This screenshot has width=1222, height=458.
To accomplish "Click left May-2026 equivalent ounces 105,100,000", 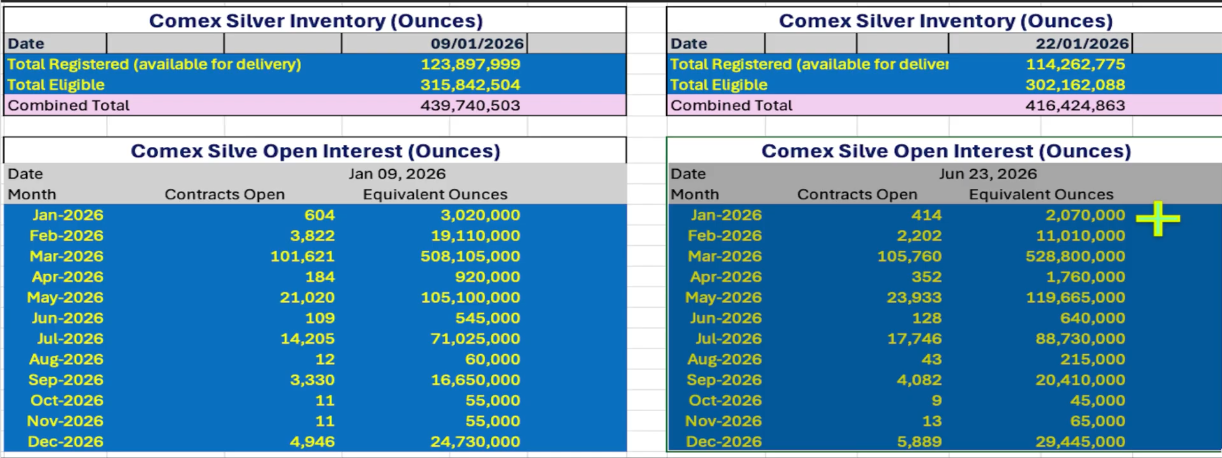I will [470, 297].
